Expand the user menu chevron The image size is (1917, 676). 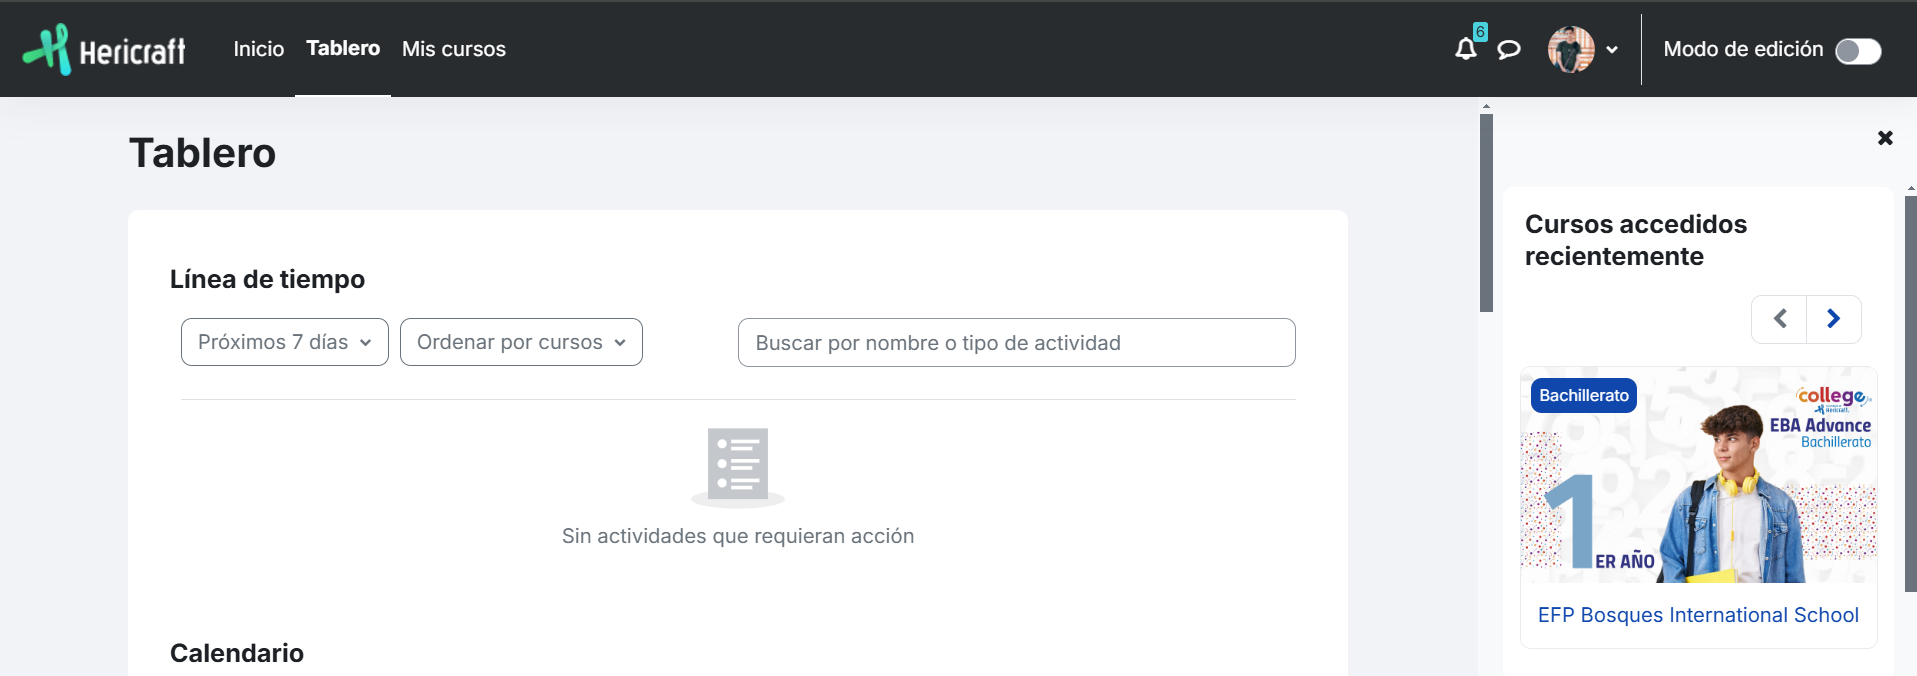pyautogui.click(x=1612, y=50)
